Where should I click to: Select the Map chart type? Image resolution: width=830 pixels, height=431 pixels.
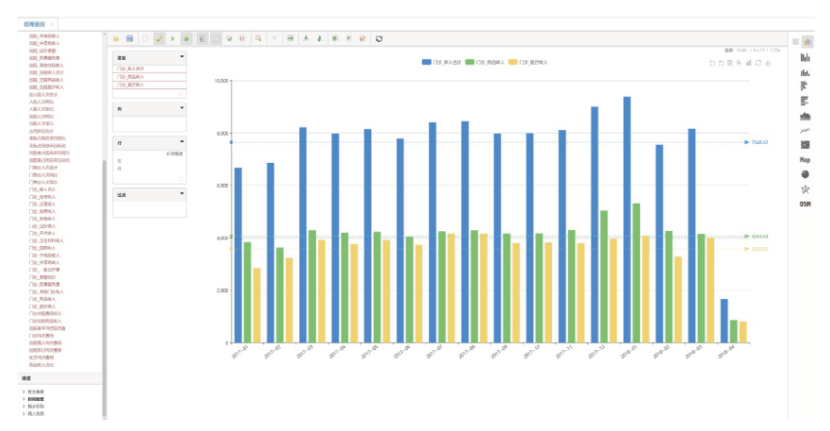point(805,160)
